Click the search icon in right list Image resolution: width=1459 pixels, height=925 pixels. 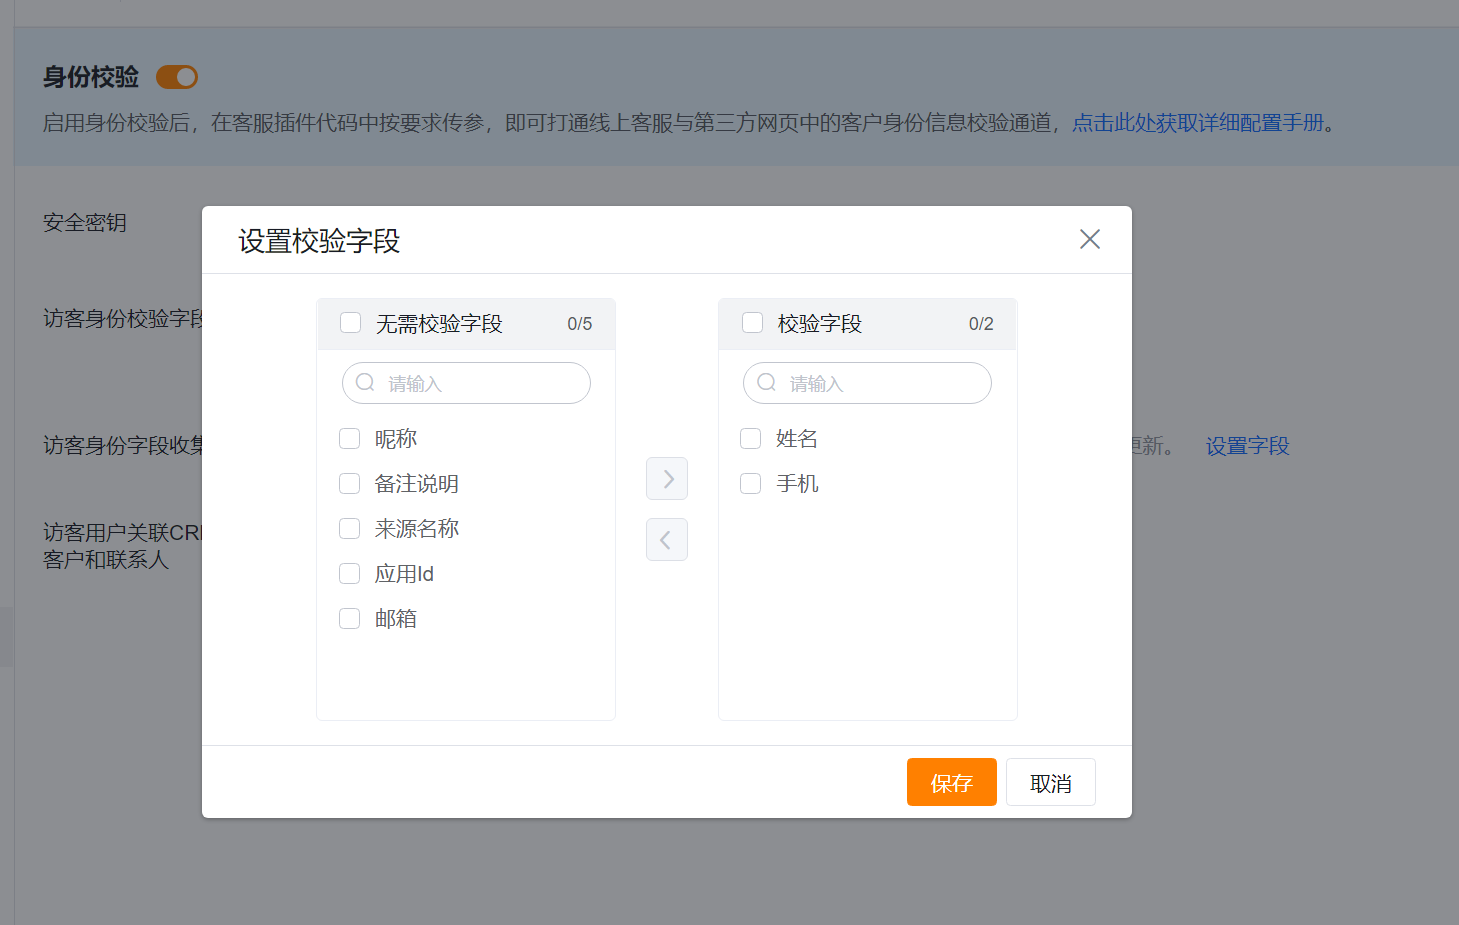coord(767,383)
